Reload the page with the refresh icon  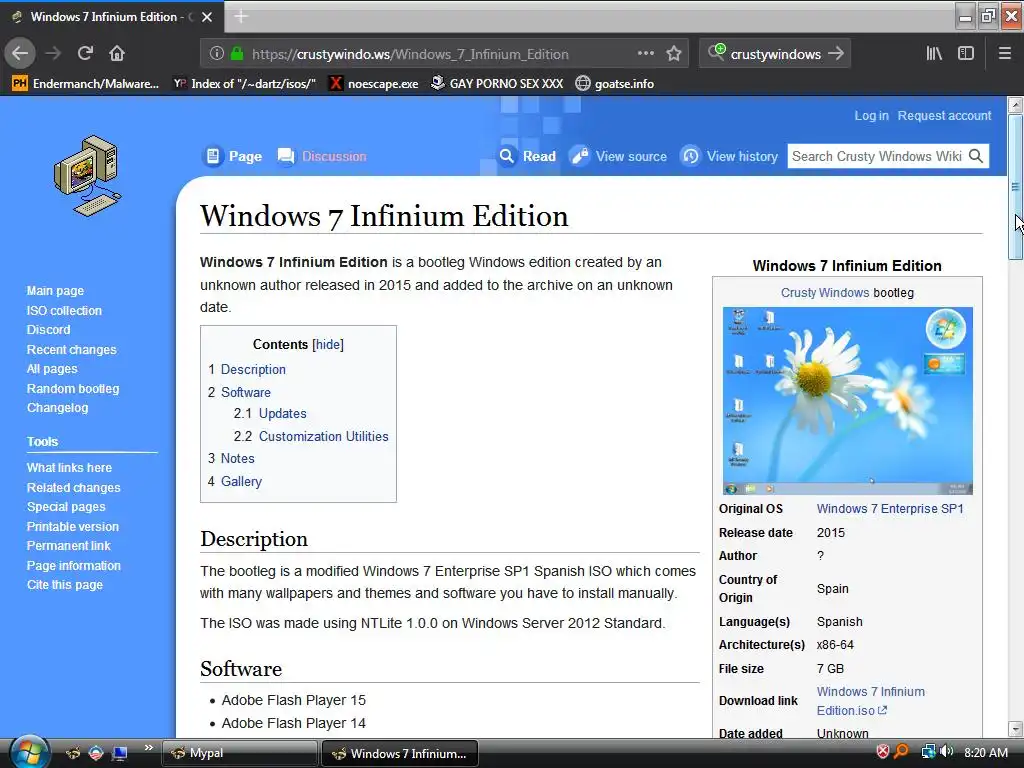pyautogui.click(x=85, y=53)
